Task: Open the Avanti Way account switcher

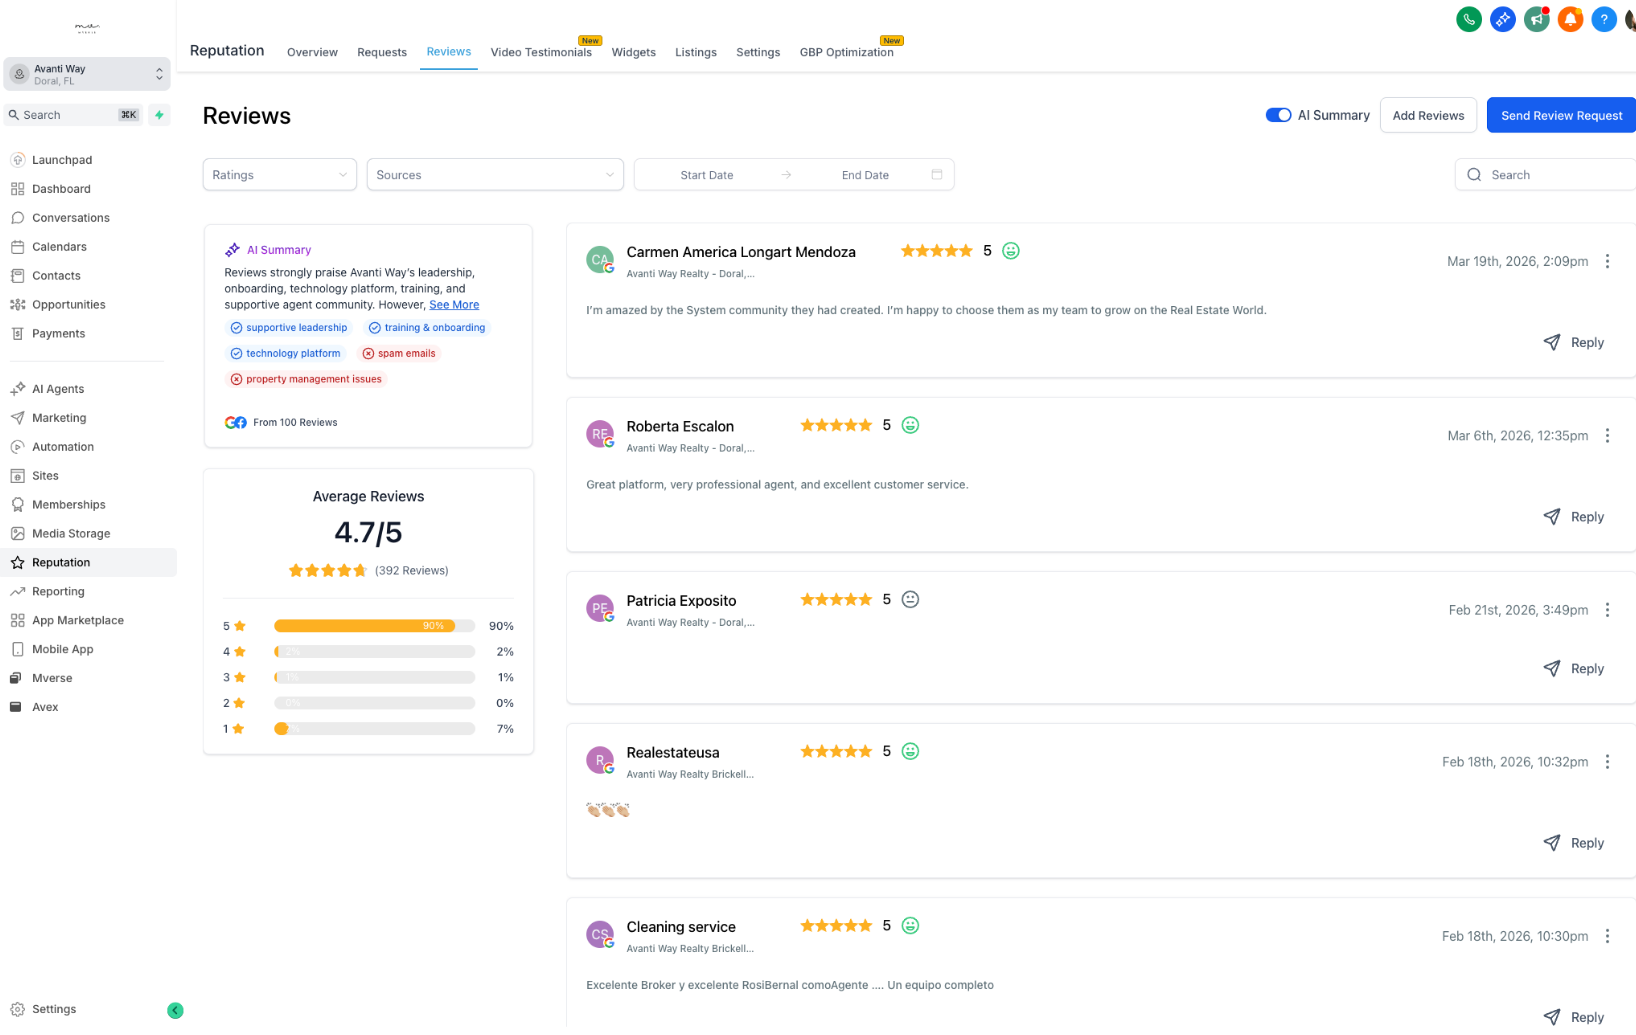Action: pos(87,74)
